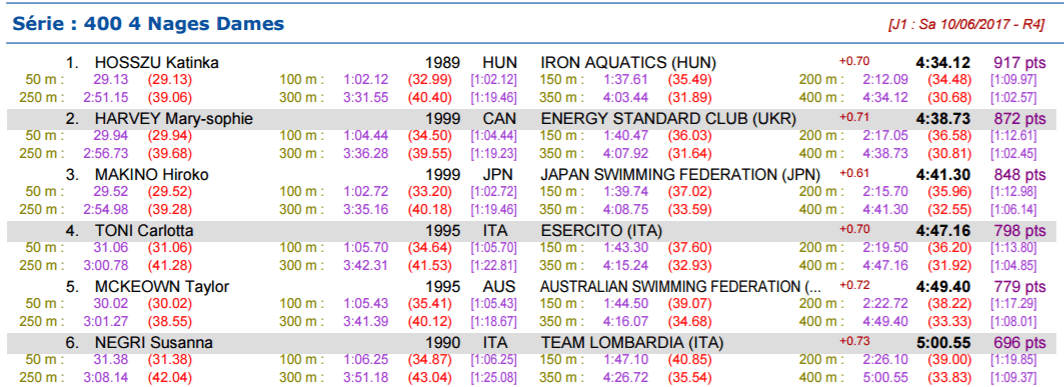Click club 'IRON AQUATICS (HUN)'

tap(628, 63)
